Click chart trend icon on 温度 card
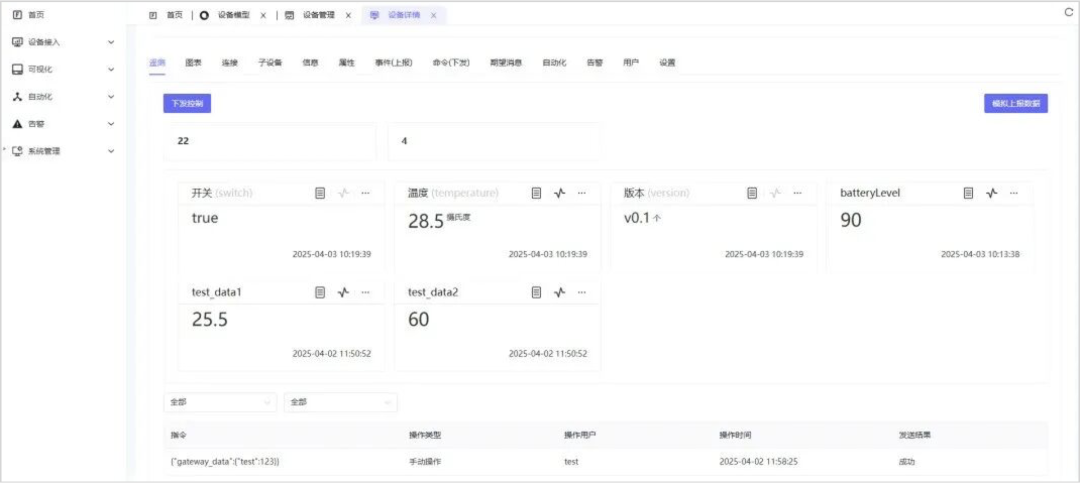This screenshot has width=1080, height=483. (x=560, y=193)
